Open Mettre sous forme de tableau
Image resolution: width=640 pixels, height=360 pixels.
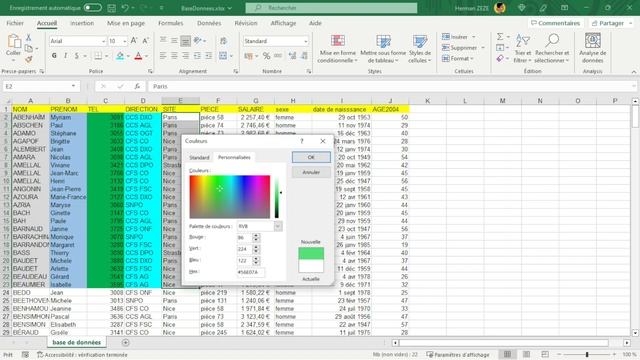[x=383, y=49]
